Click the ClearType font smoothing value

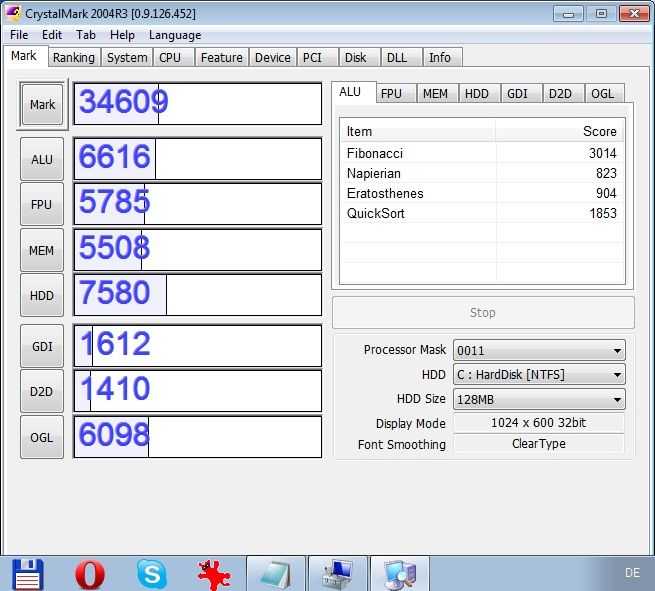pyautogui.click(x=539, y=444)
